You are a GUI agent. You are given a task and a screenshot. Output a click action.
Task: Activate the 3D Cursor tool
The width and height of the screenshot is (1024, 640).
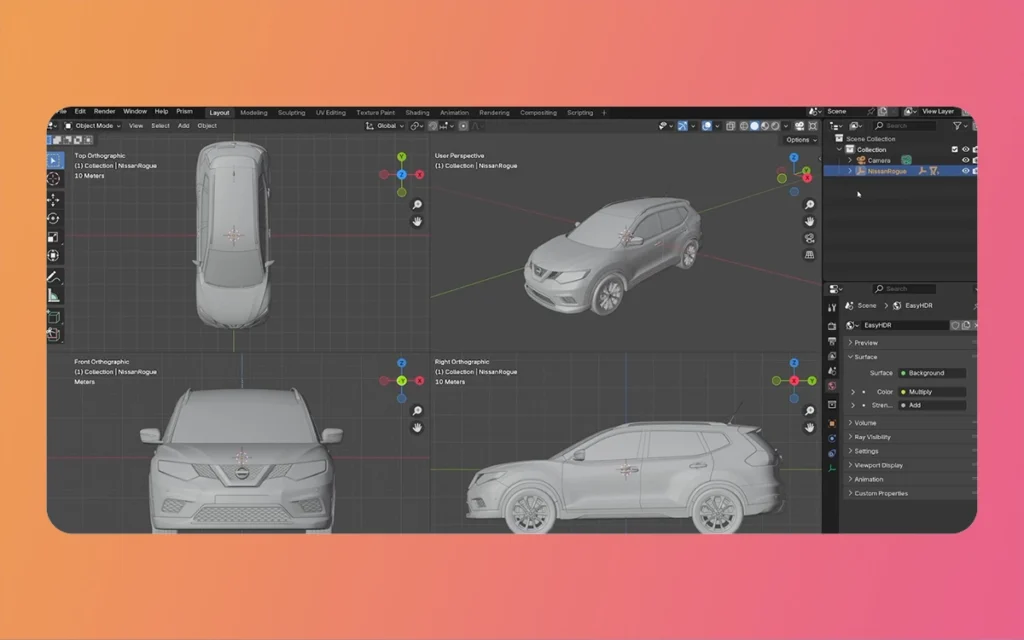tap(54, 179)
